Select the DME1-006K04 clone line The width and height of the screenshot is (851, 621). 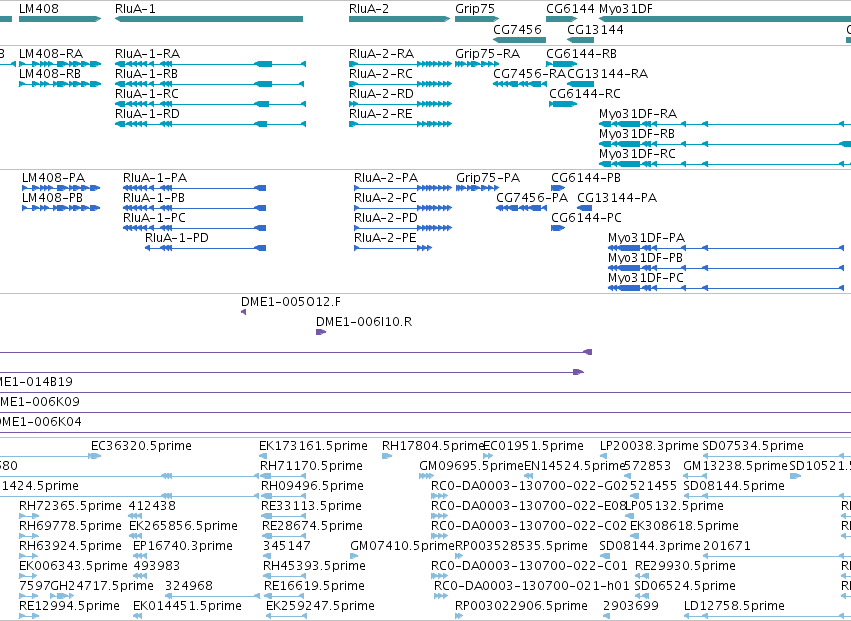[426, 432]
